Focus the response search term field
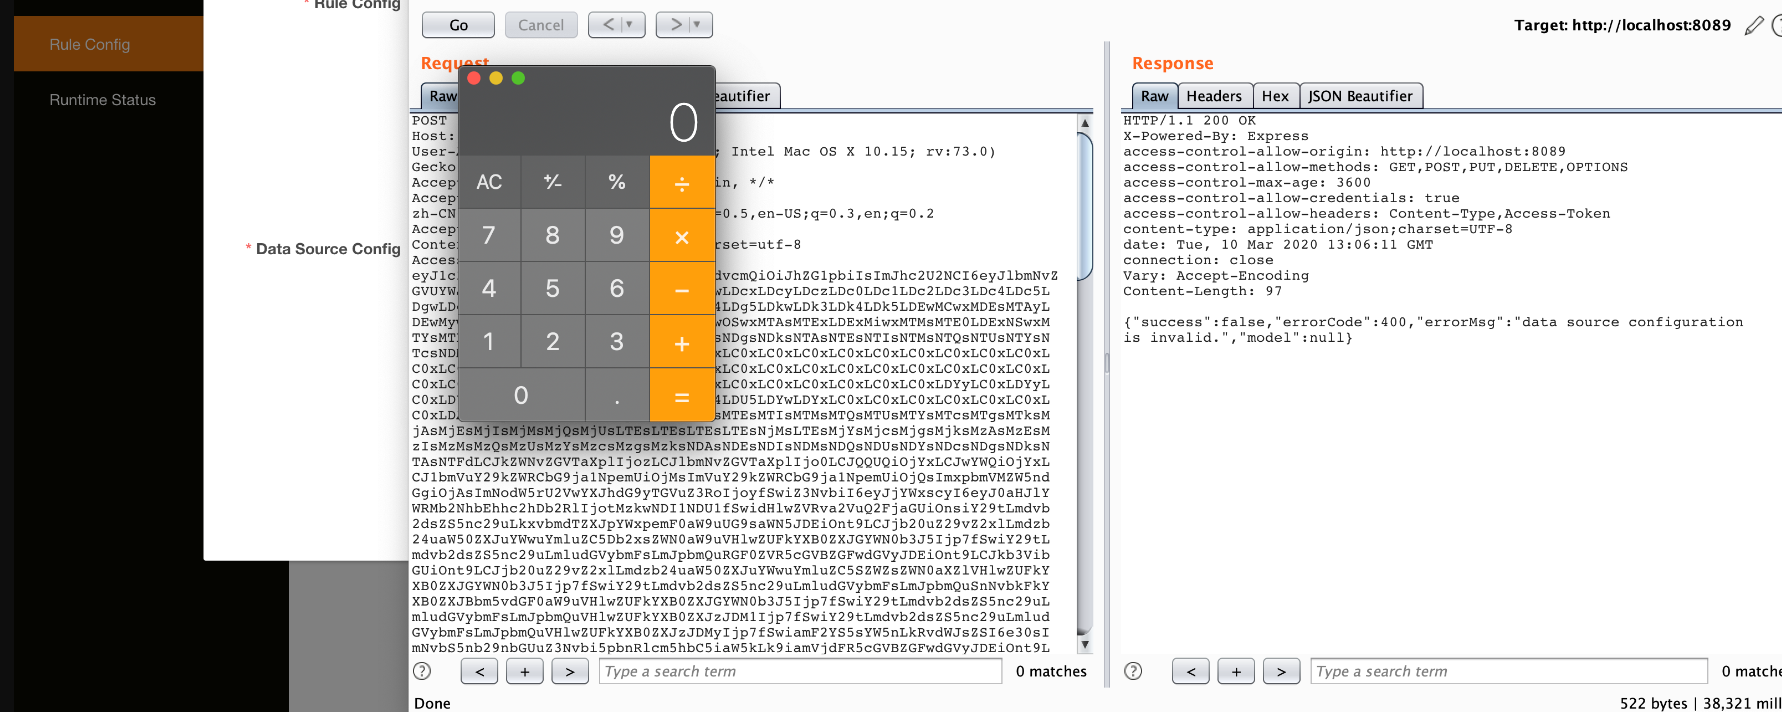Image resolution: width=1782 pixels, height=712 pixels. point(1509,671)
